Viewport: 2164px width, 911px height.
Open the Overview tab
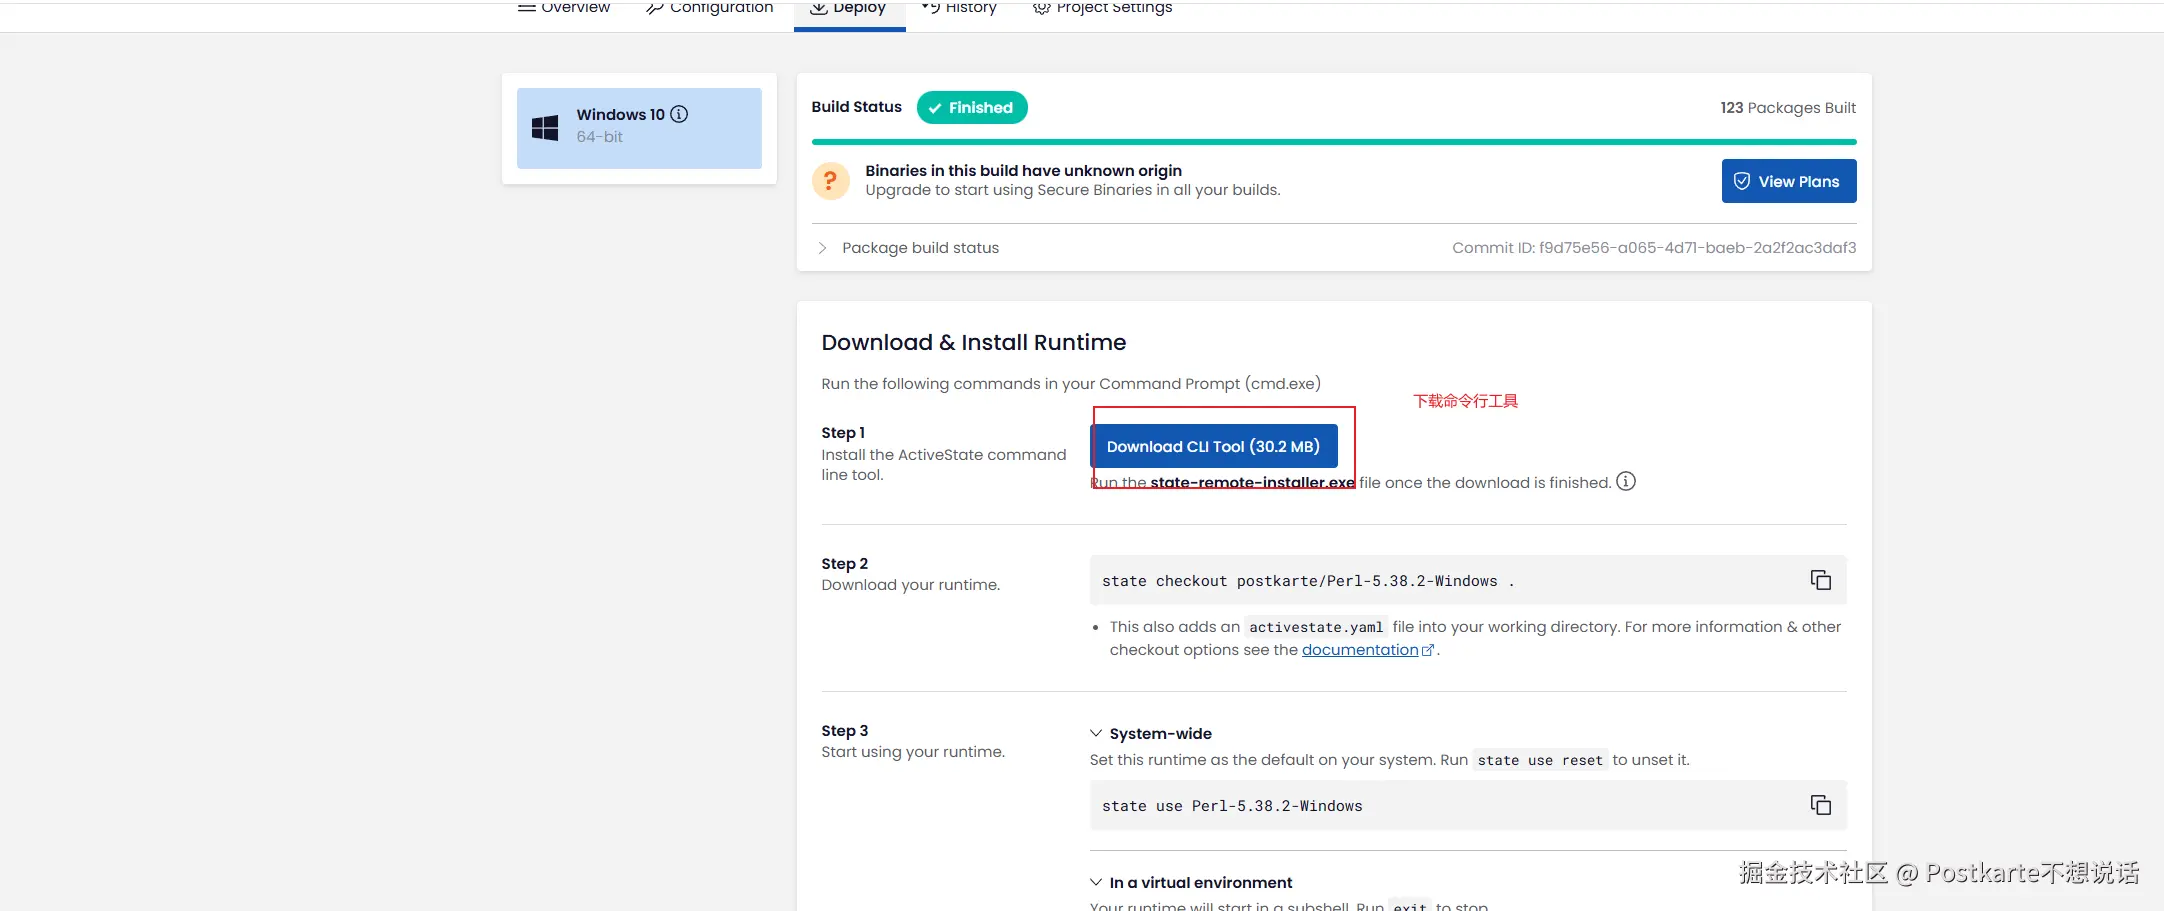[564, 8]
